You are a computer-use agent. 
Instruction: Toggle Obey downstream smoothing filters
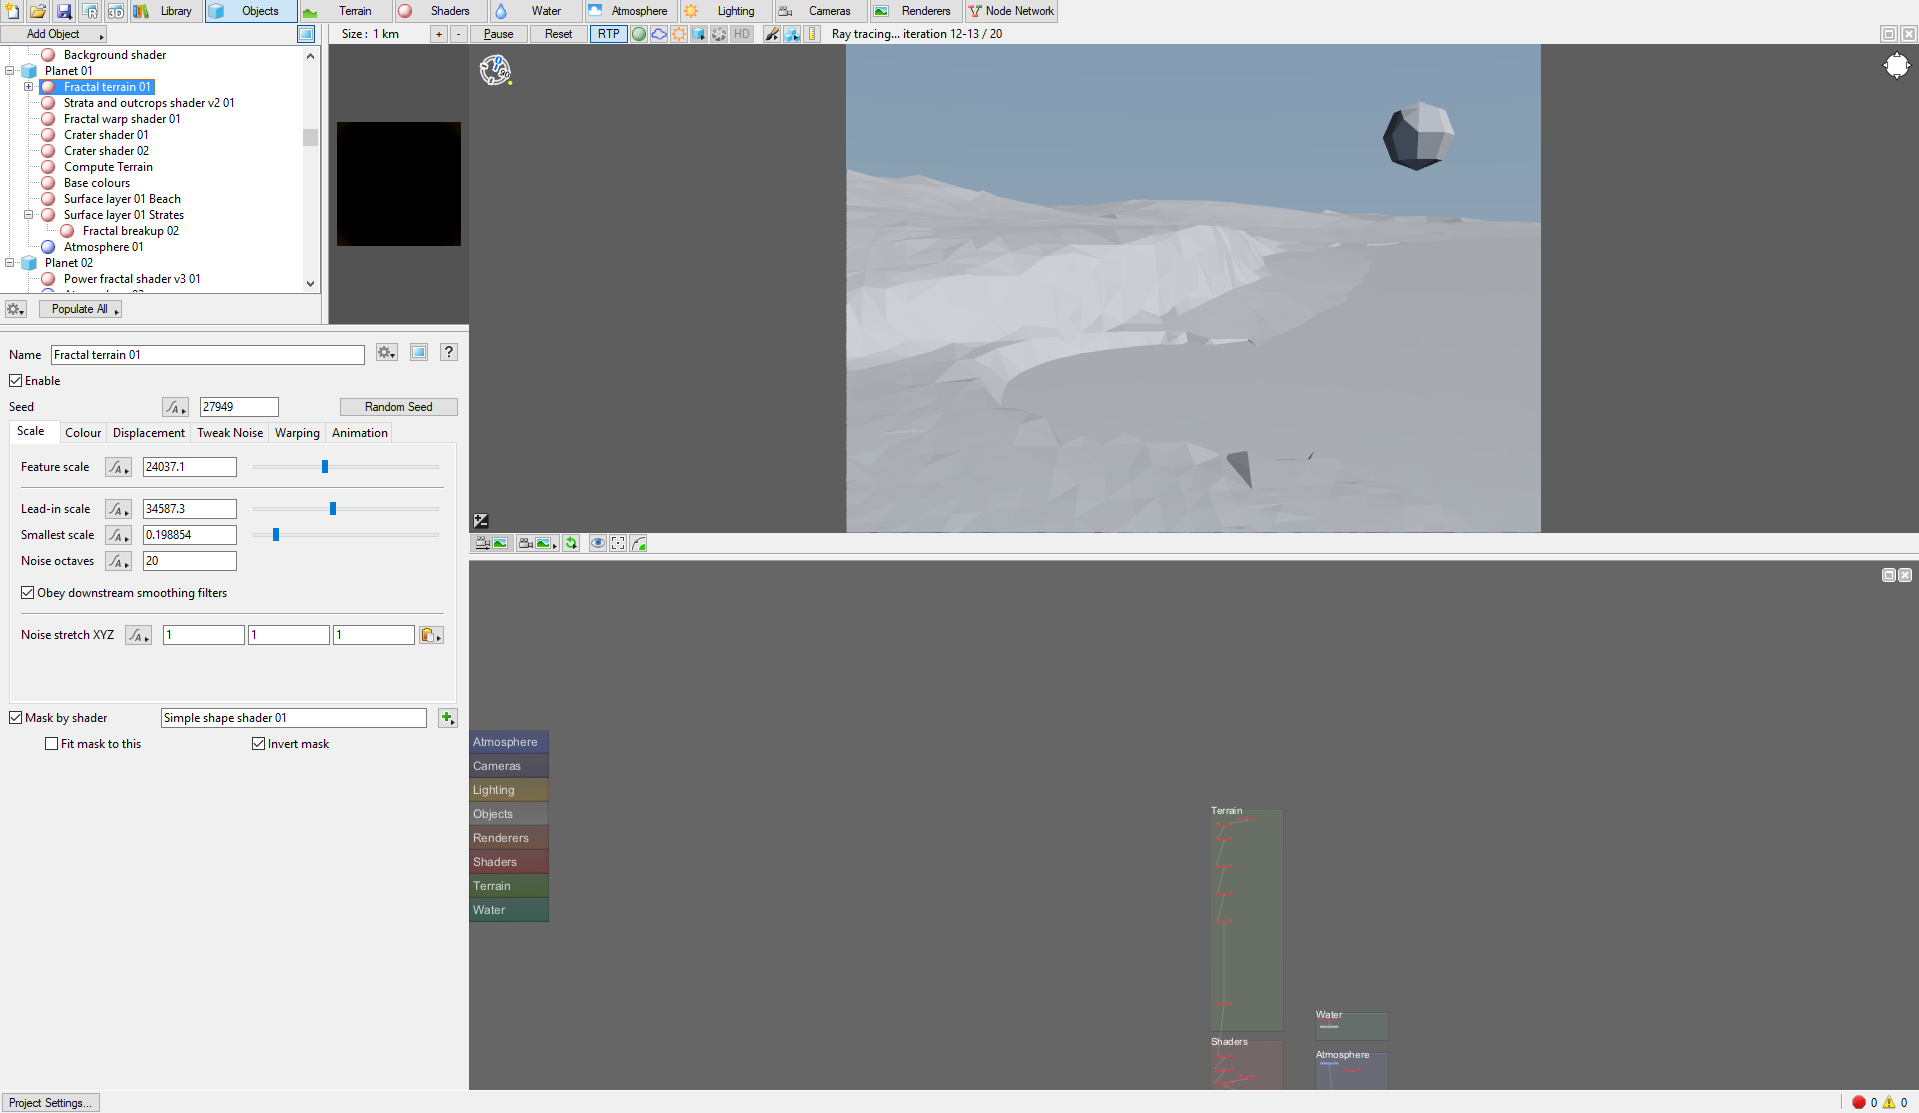tap(28, 593)
